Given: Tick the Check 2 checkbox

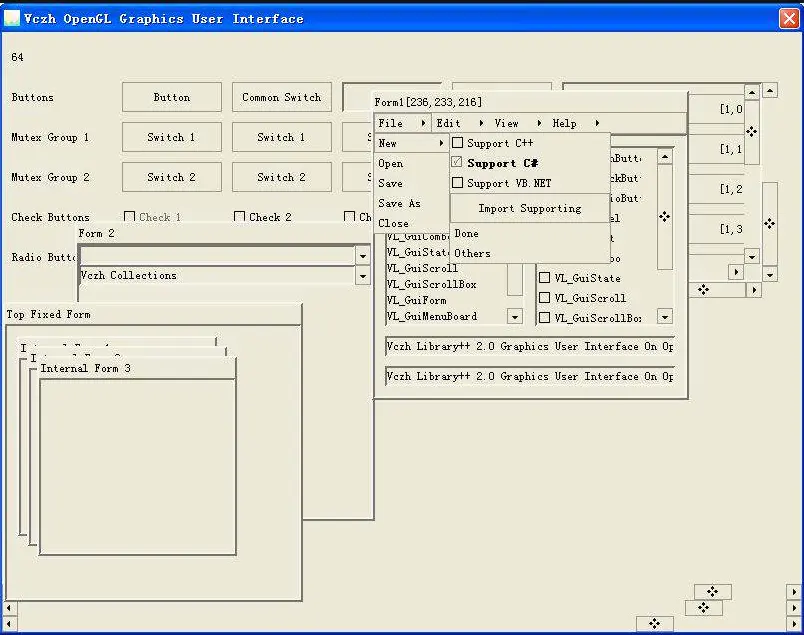Looking at the screenshot, I should click(x=240, y=217).
